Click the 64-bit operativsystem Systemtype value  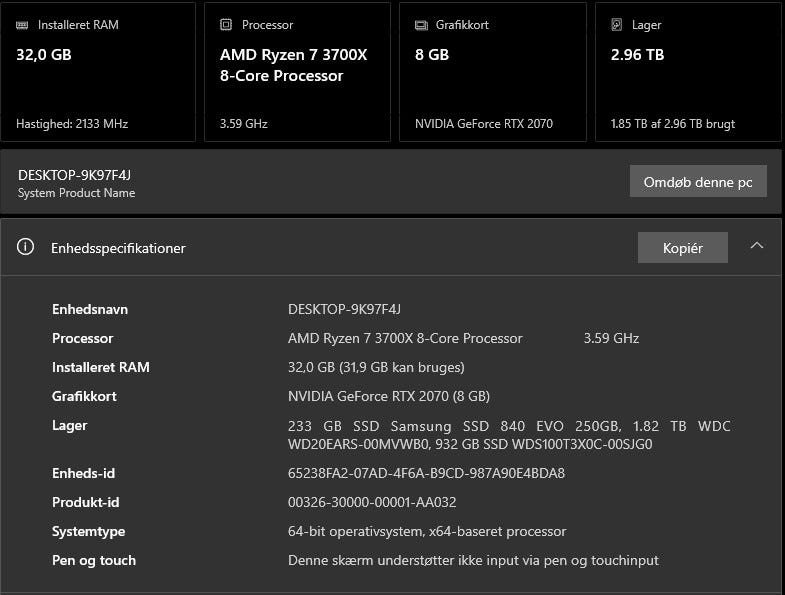click(427, 531)
